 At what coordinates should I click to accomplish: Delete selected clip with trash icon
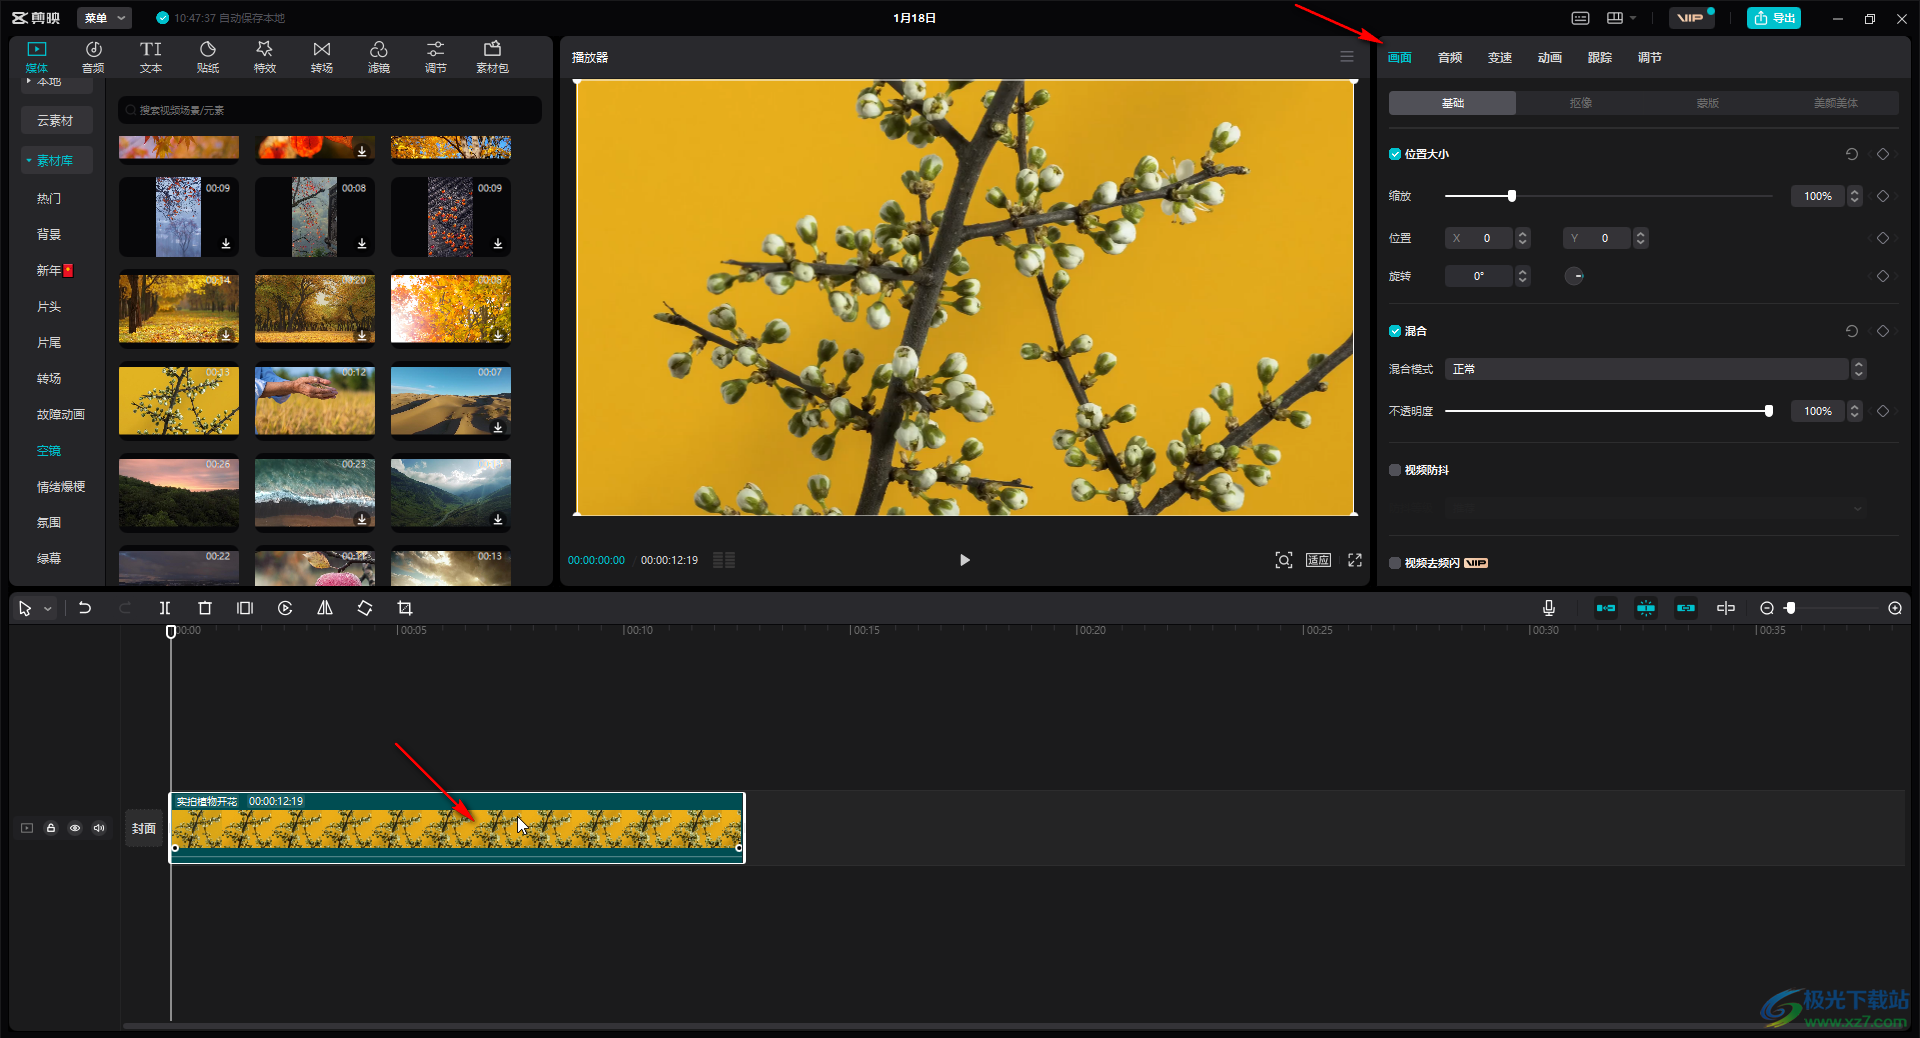(x=205, y=608)
